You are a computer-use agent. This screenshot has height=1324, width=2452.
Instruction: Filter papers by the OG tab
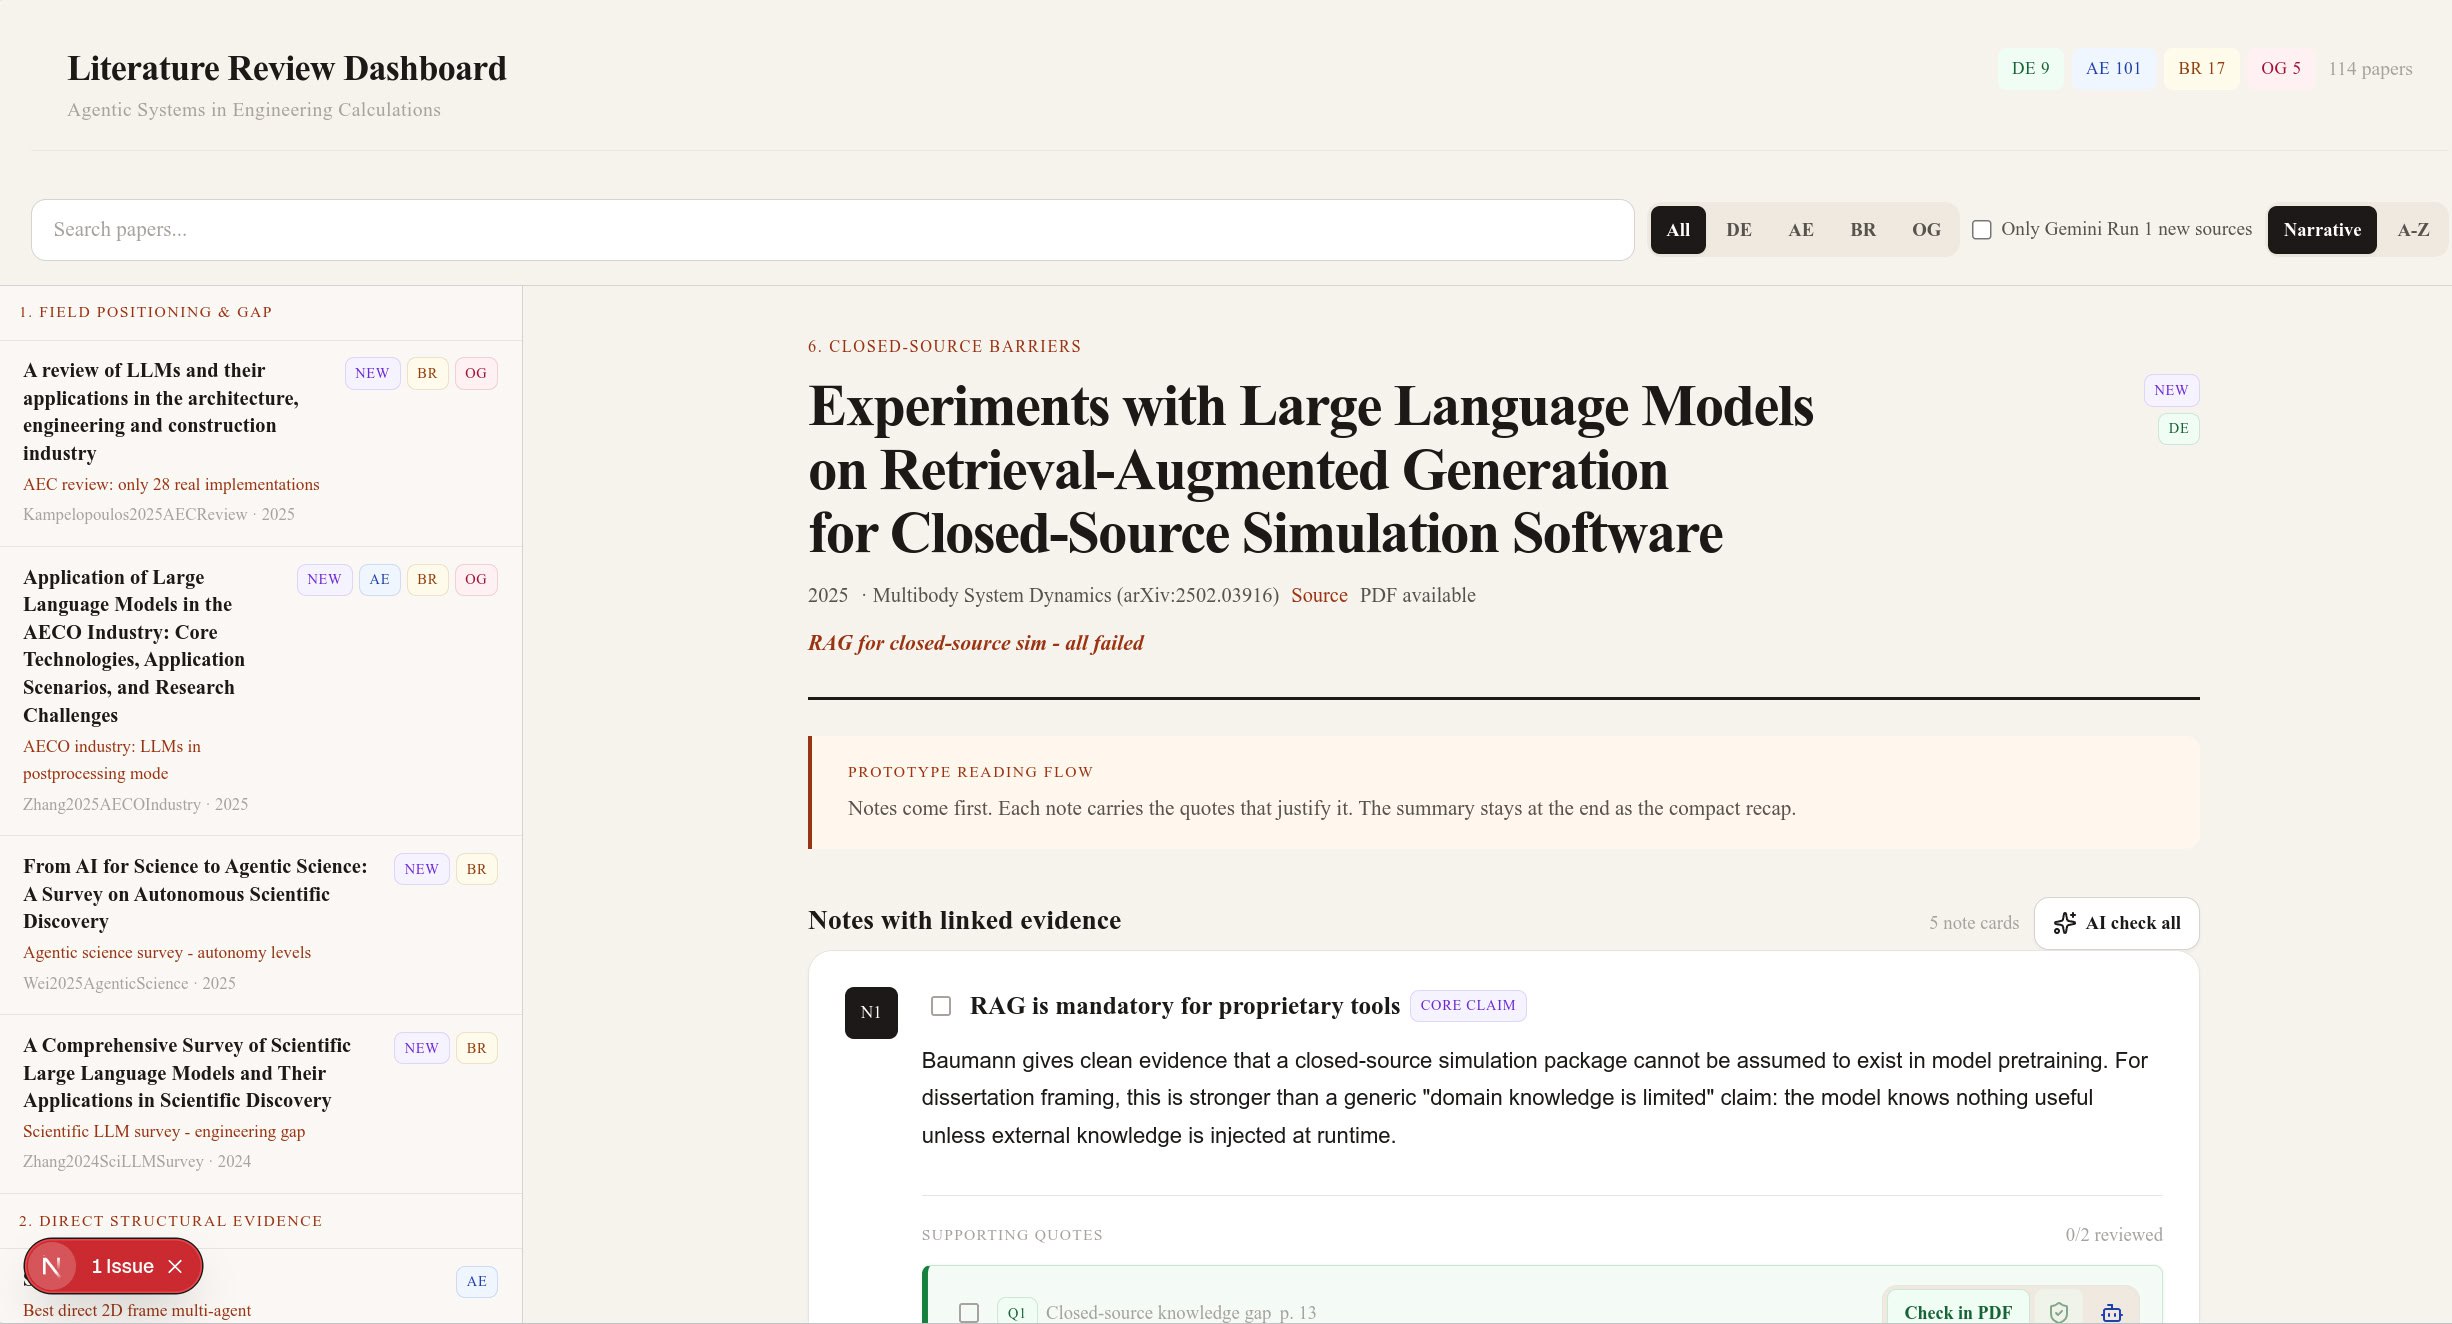click(x=1925, y=230)
